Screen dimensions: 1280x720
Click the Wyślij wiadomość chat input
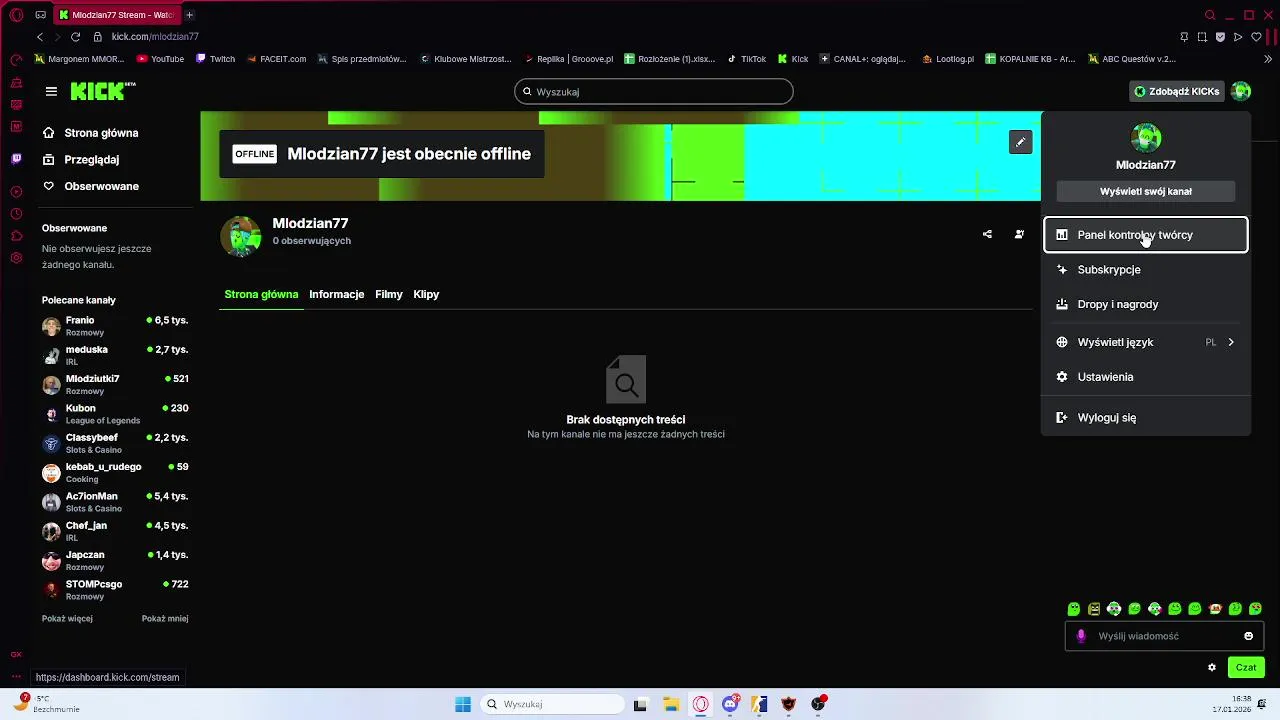click(1165, 636)
